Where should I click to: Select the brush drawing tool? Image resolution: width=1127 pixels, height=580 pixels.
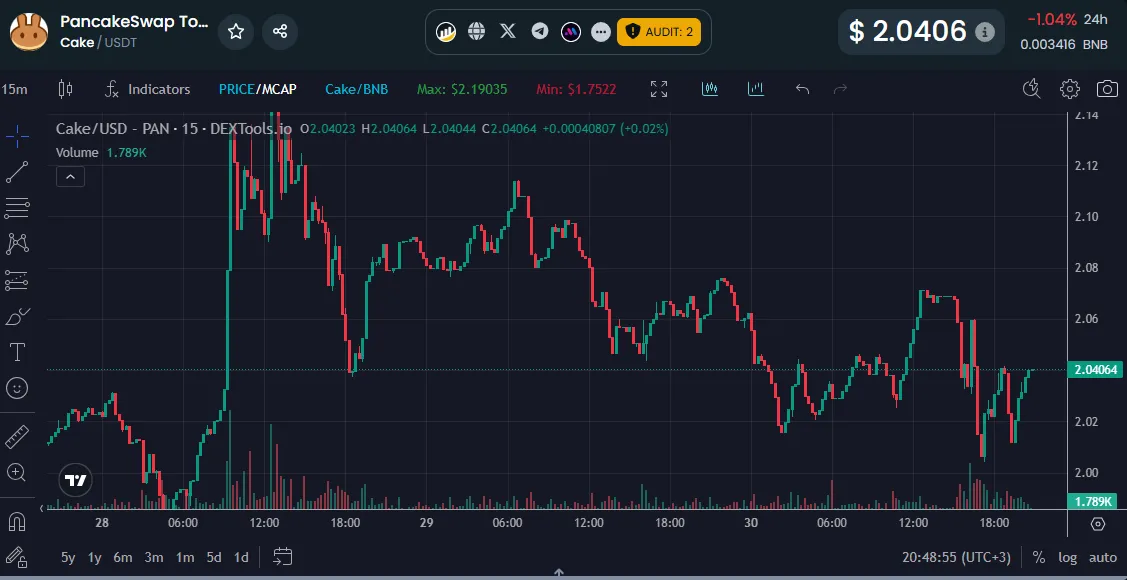point(17,316)
